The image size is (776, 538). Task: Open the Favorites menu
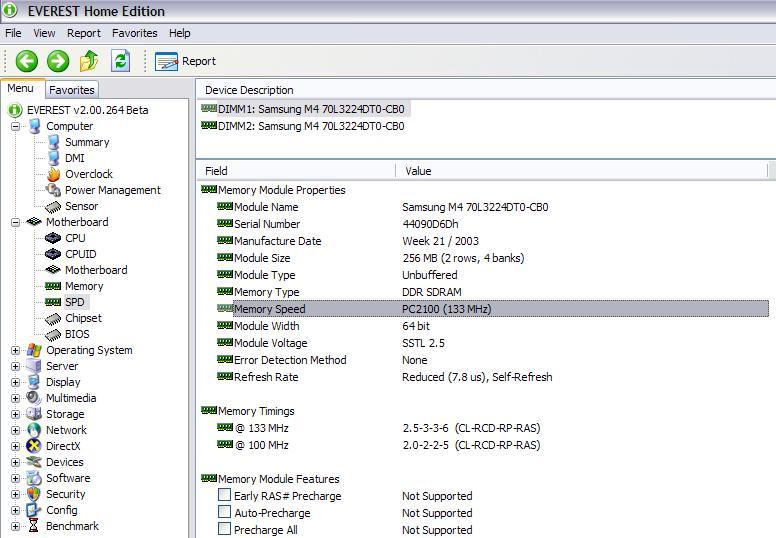coord(135,33)
